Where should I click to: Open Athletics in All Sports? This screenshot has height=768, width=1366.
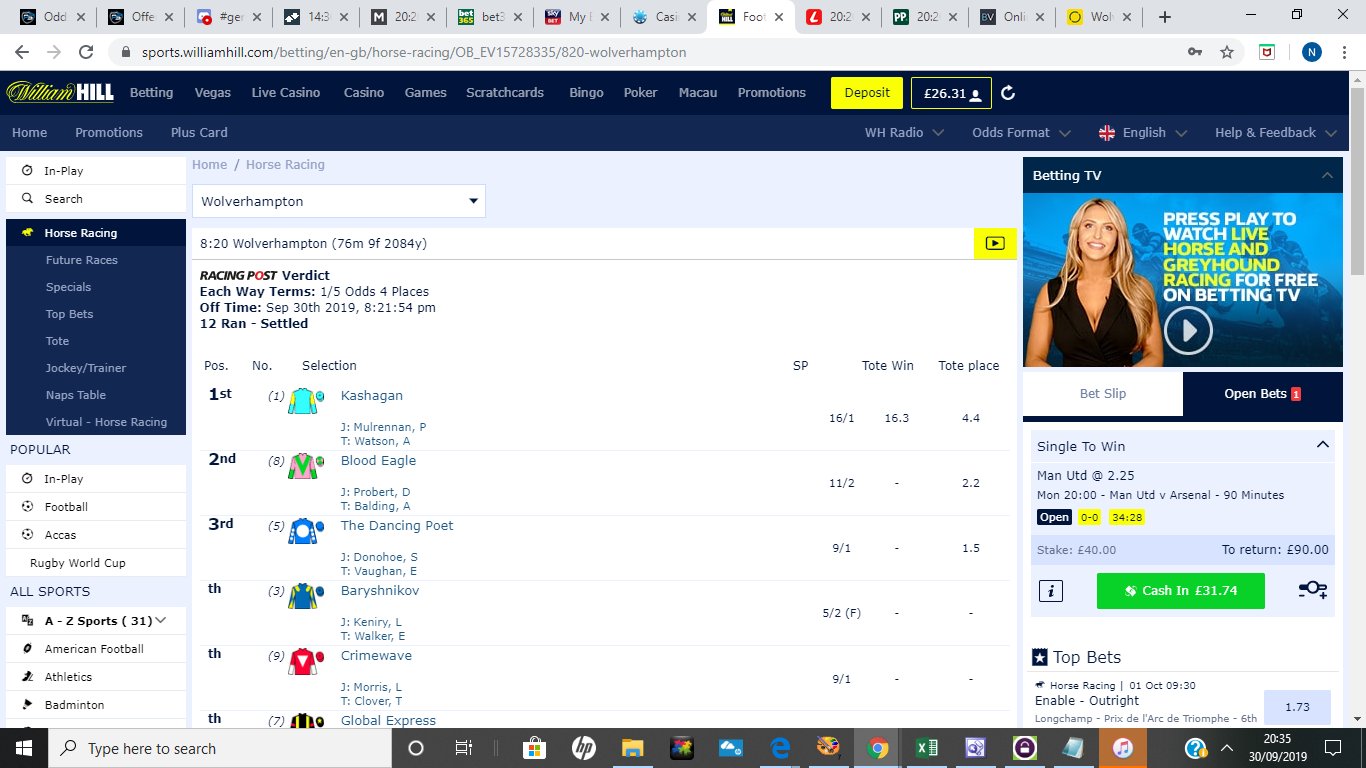96,677
